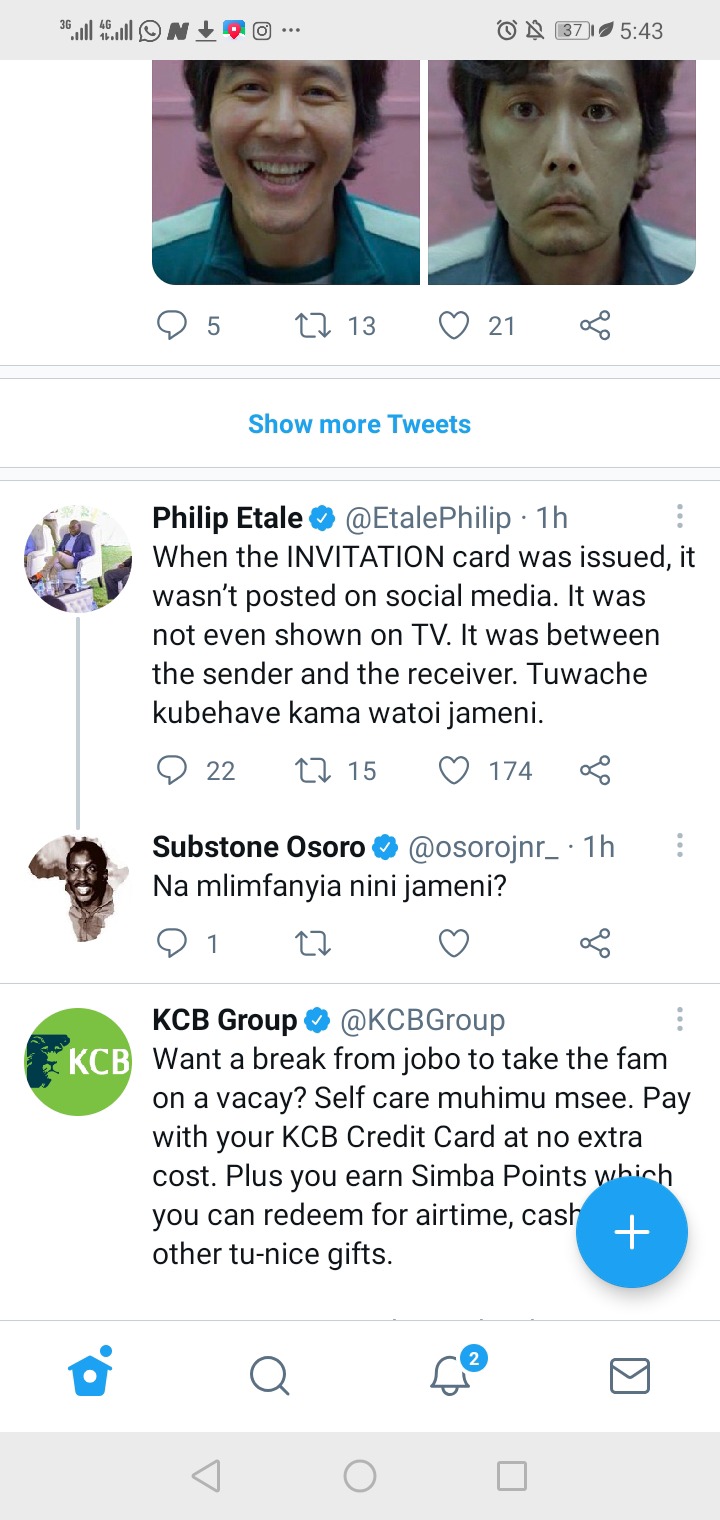Like Substone Osoro's reply

pyautogui.click(x=454, y=943)
